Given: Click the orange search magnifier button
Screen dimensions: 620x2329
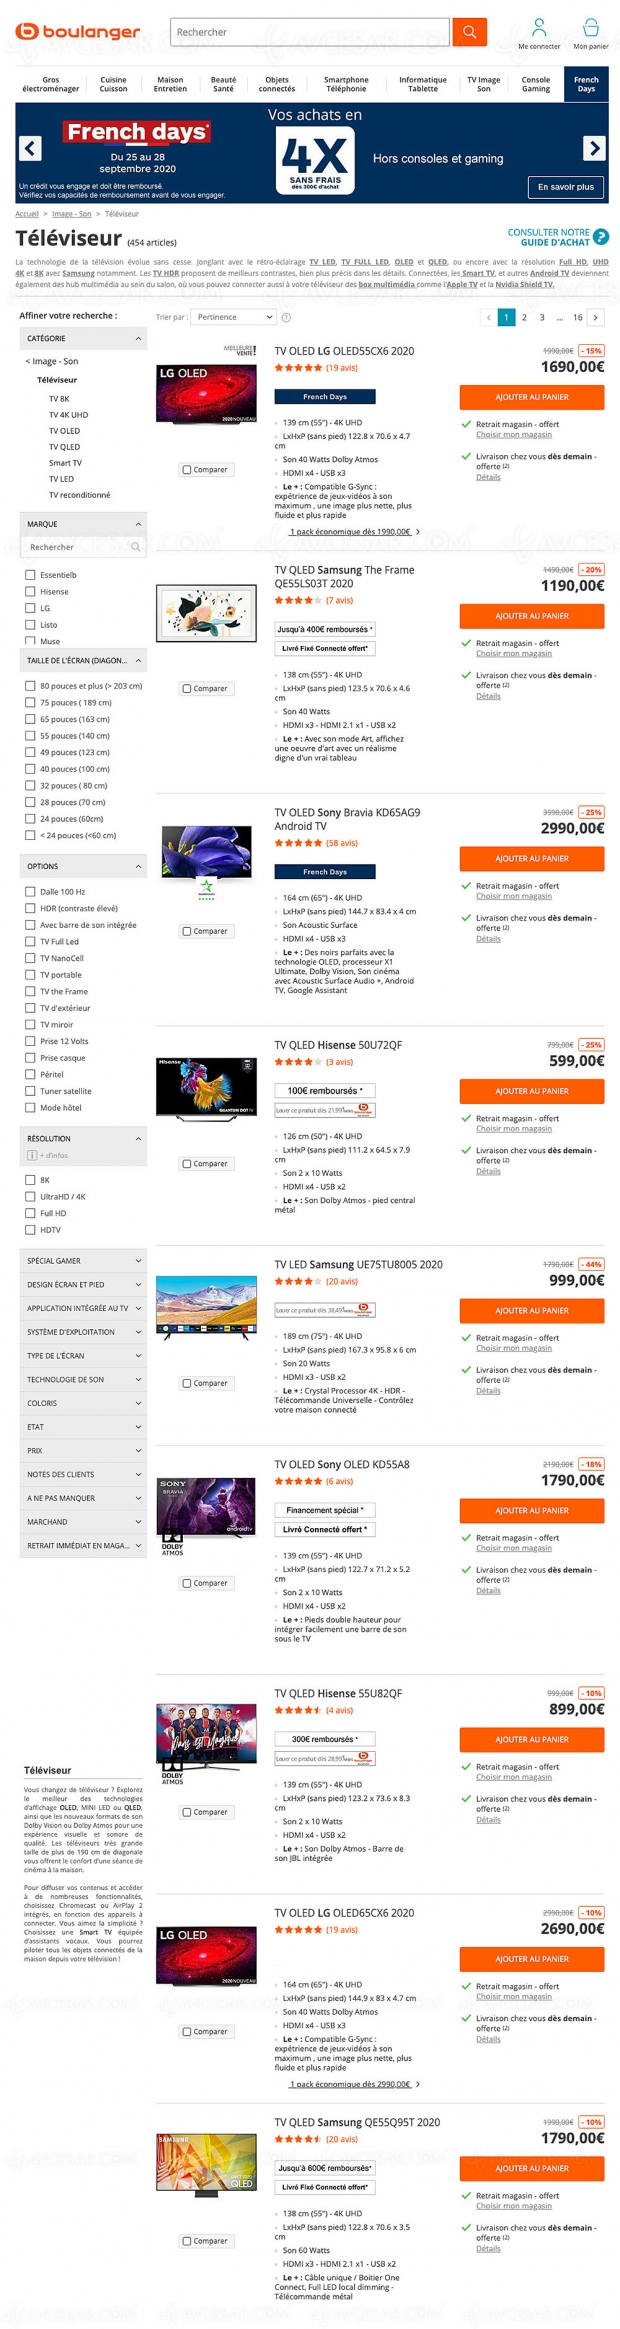Looking at the screenshot, I should [x=469, y=32].
